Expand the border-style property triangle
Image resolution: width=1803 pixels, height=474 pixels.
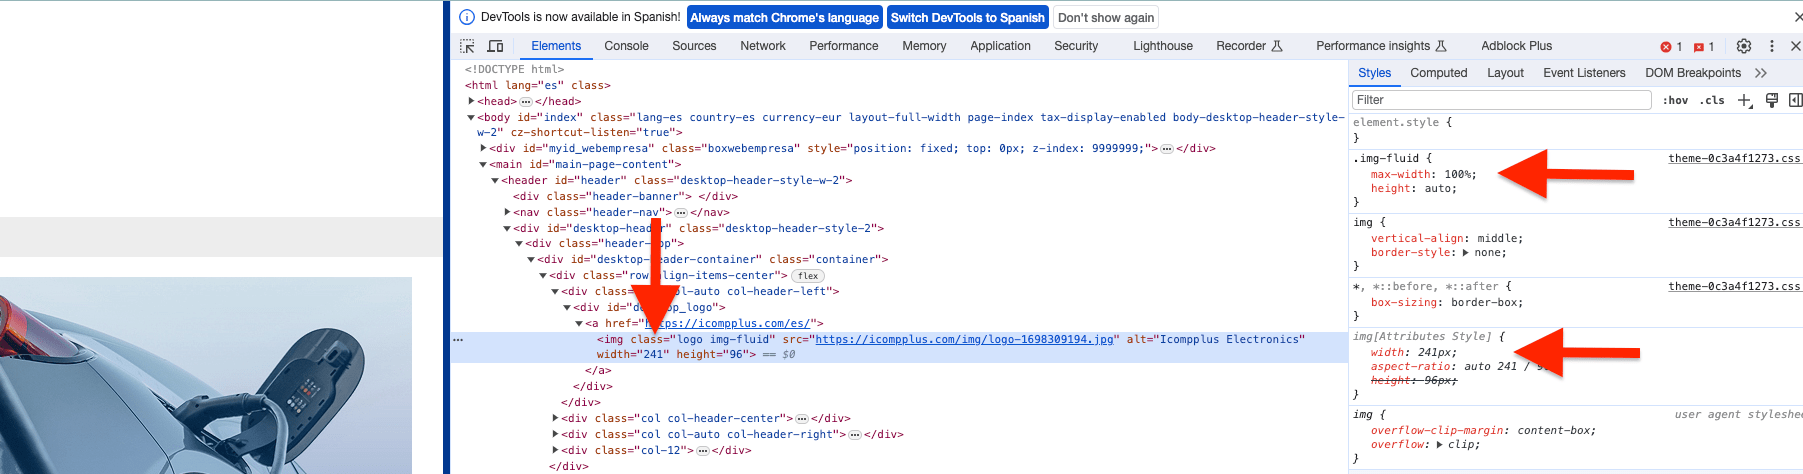pyautogui.click(x=1466, y=253)
